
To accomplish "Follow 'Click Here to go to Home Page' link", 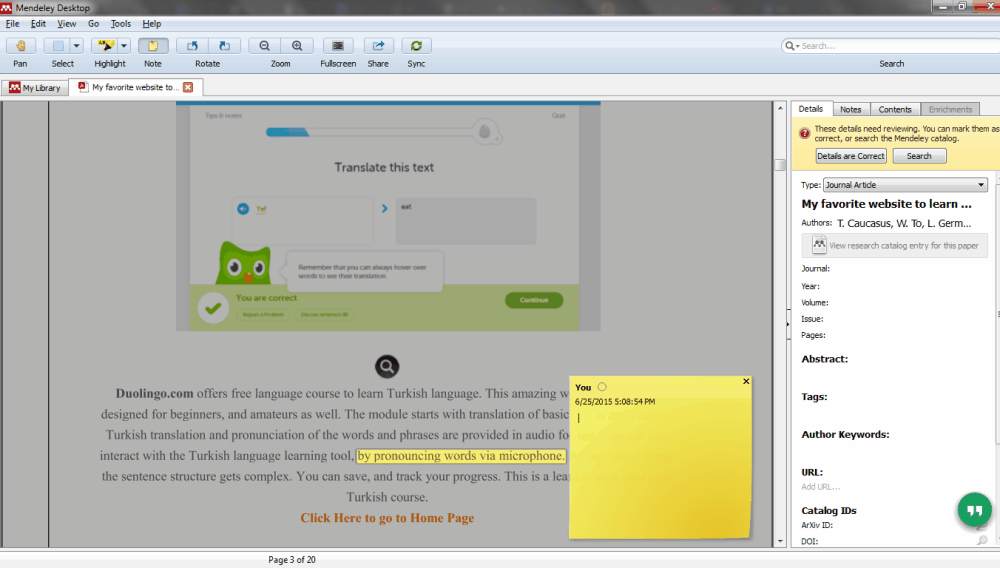I will (x=387, y=518).
